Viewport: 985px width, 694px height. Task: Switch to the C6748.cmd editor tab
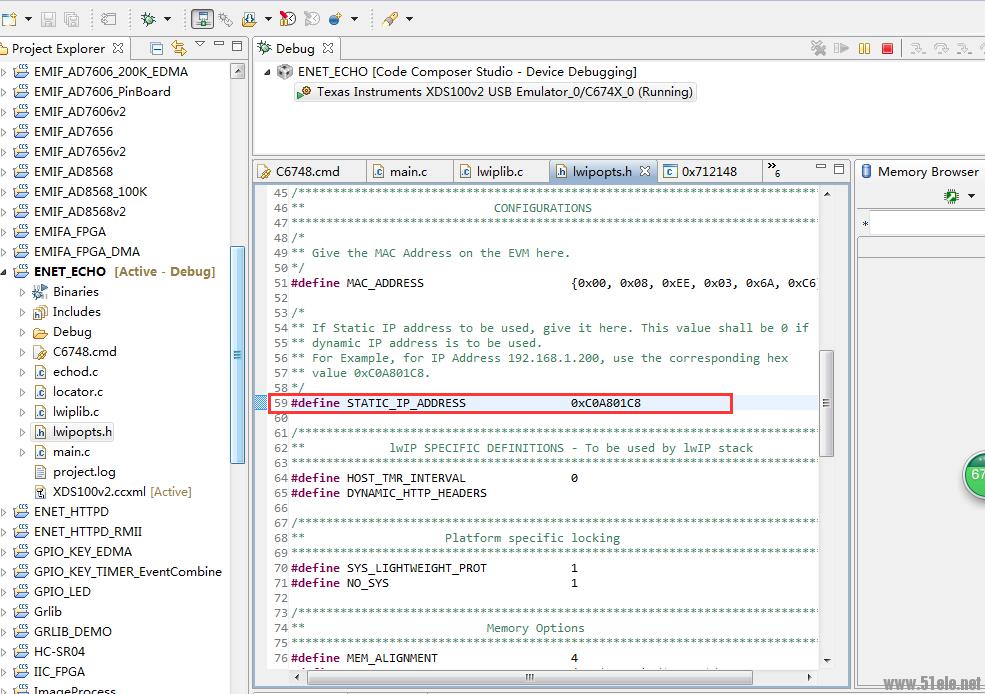308,171
